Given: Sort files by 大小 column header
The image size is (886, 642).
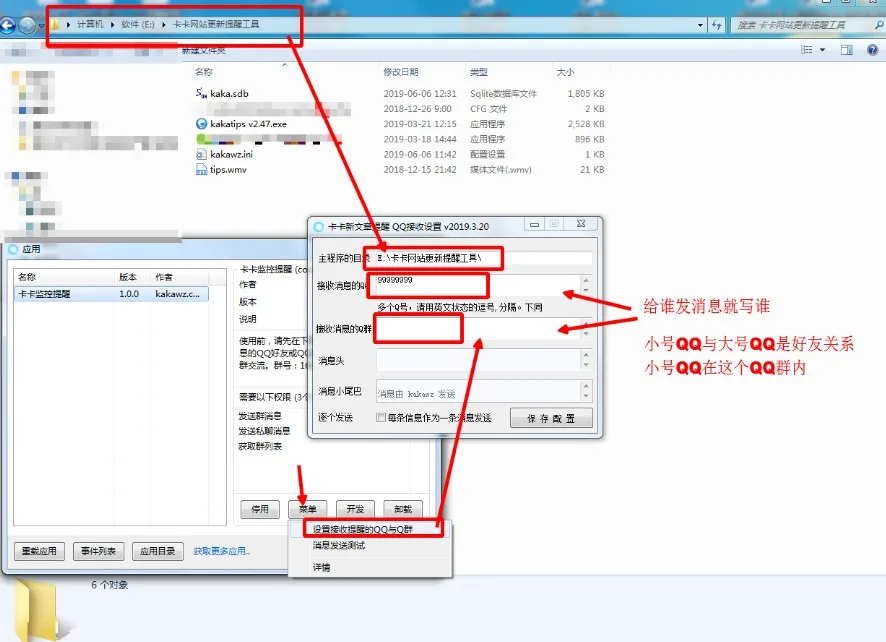Looking at the screenshot, I should (x=566, y=72).
